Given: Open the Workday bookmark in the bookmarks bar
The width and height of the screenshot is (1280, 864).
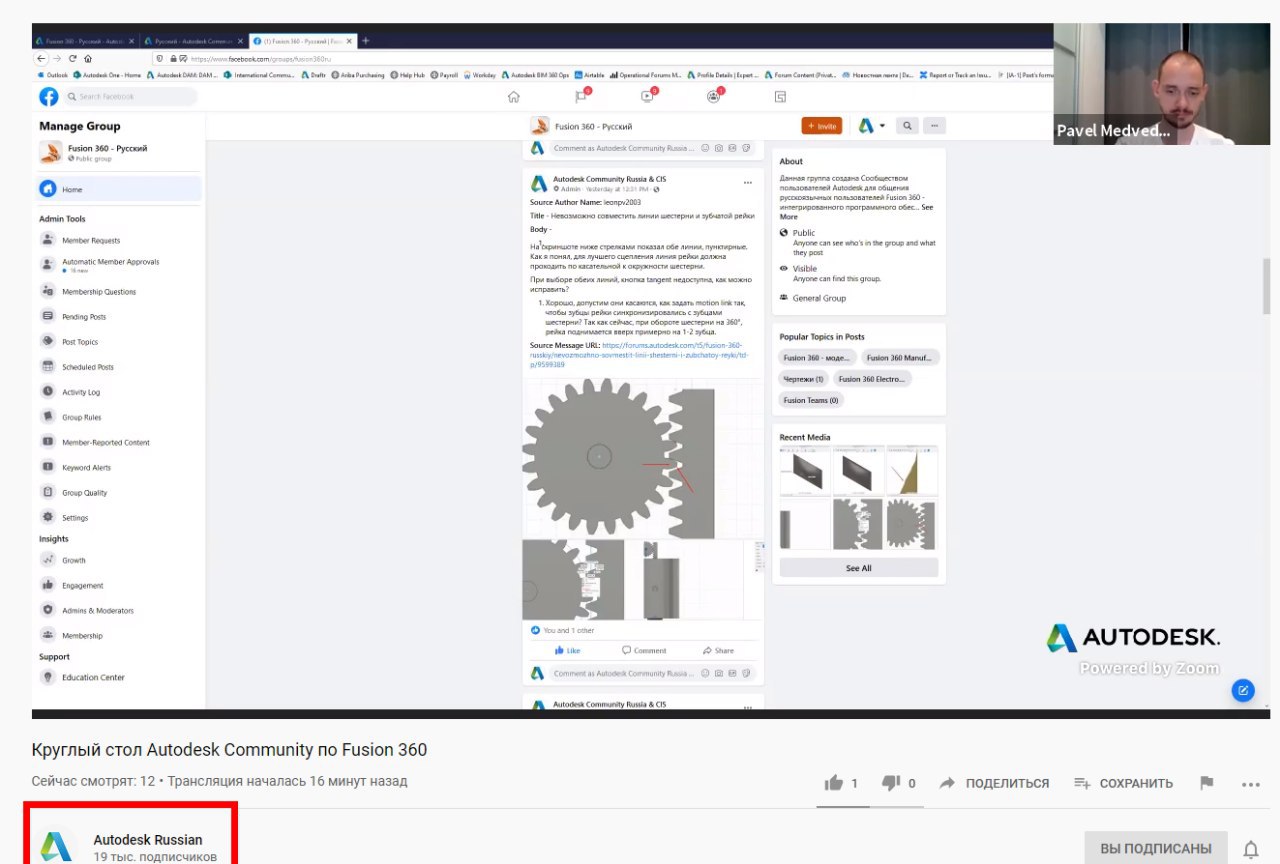Looking at the screenshot, I should pyautogui.click(x=479, y=75).
